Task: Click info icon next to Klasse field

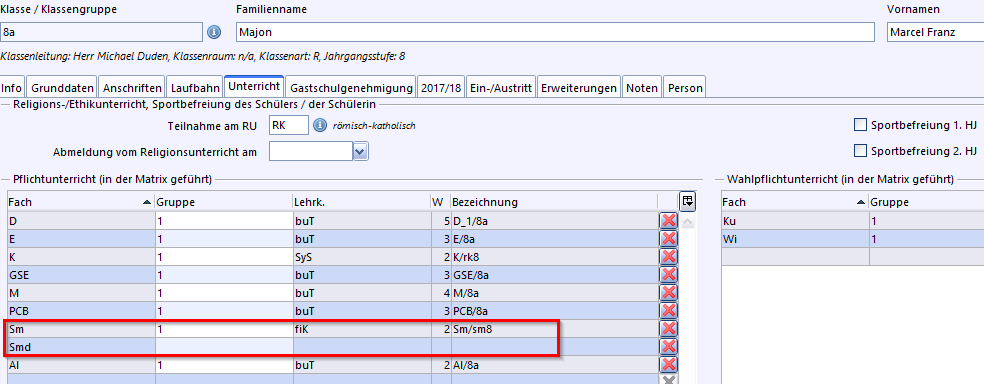Action: point(214,32)
